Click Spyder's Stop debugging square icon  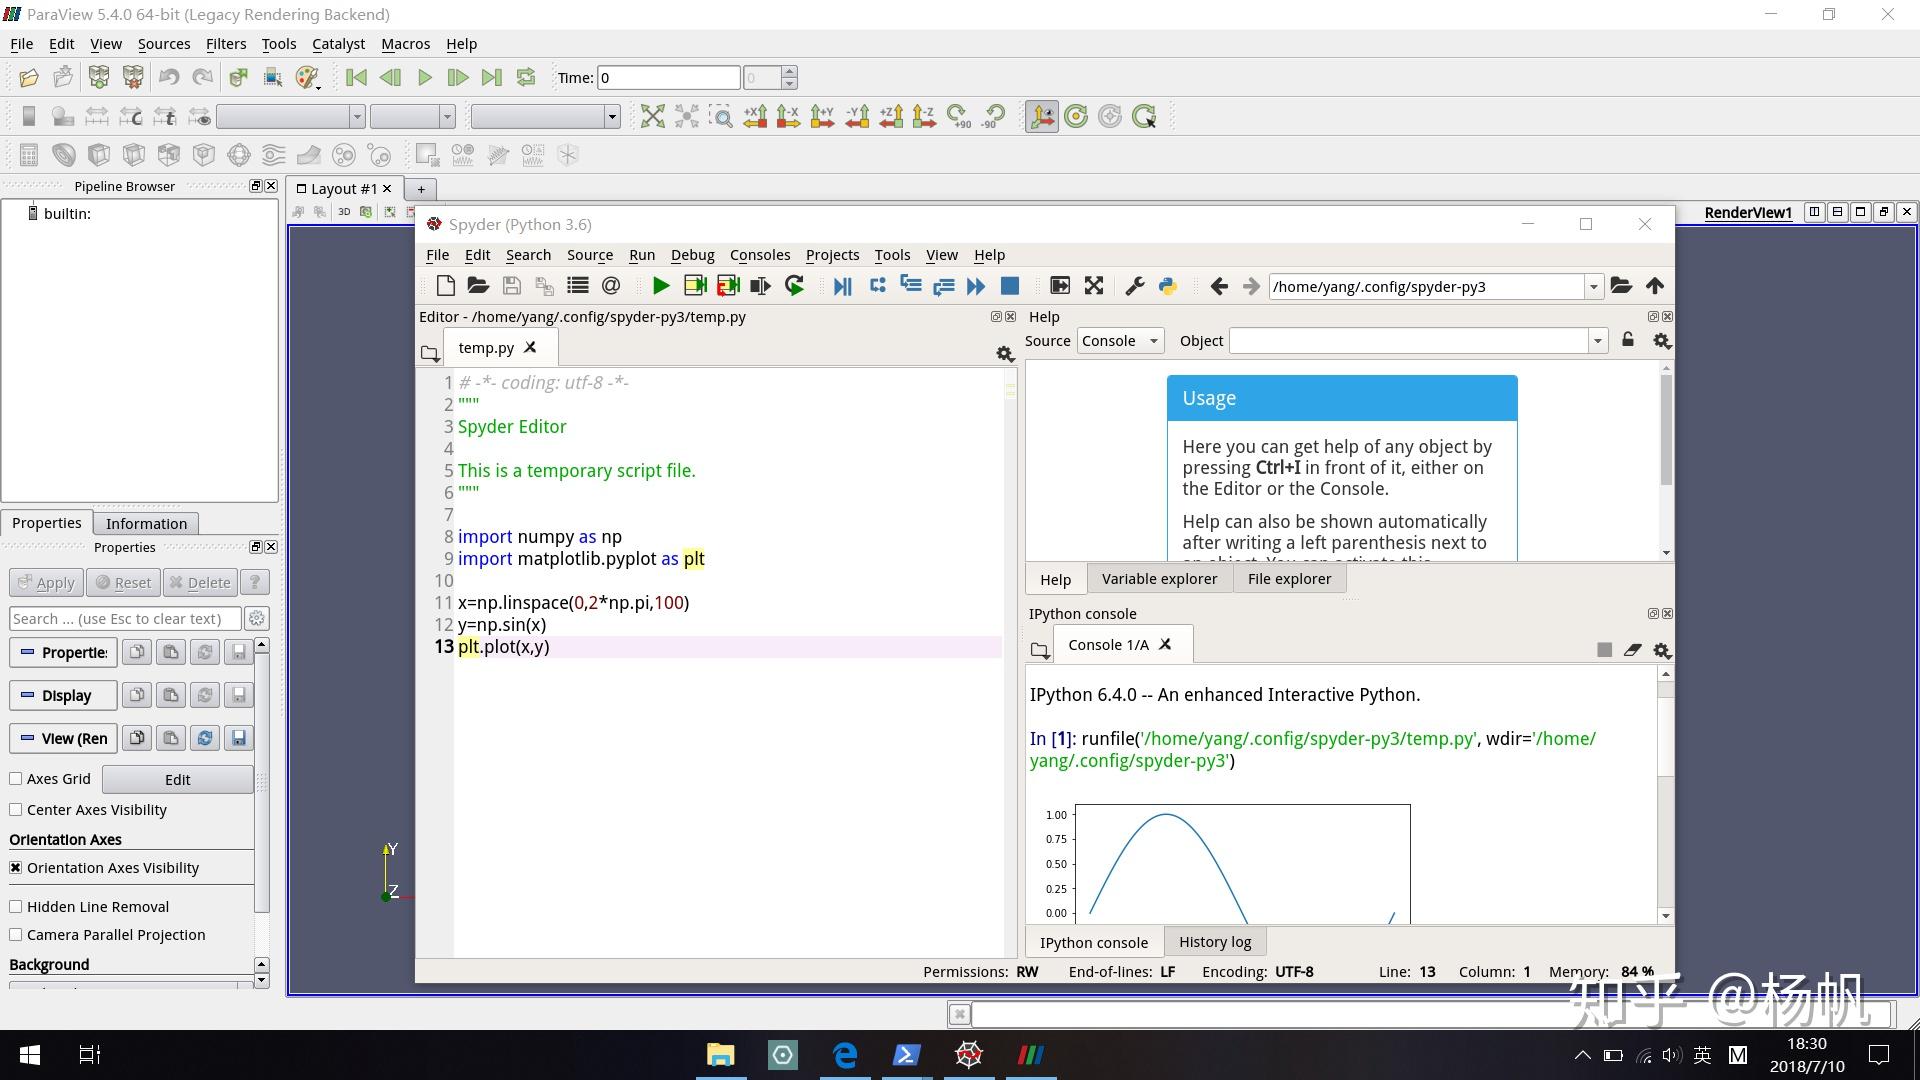point(1010,286)
